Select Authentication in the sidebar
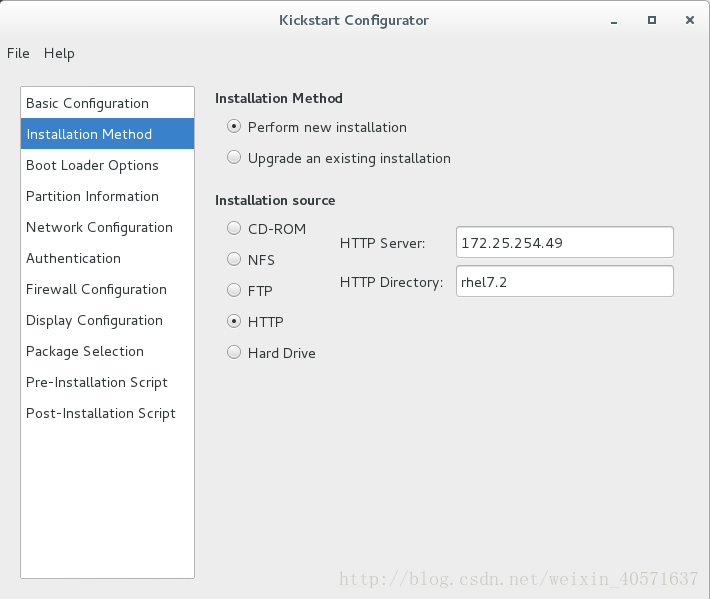The image size is (710, 599). point(107,258)
